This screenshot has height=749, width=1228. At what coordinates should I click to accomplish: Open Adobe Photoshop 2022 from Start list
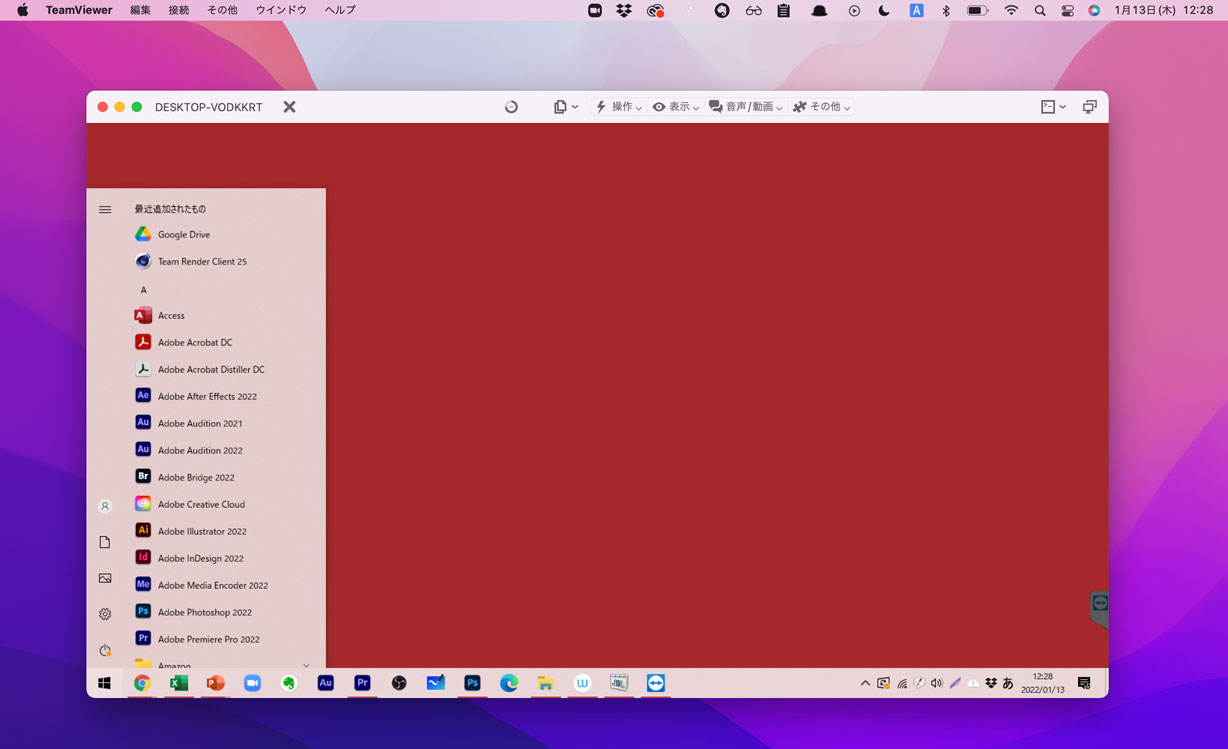point(204,612)
